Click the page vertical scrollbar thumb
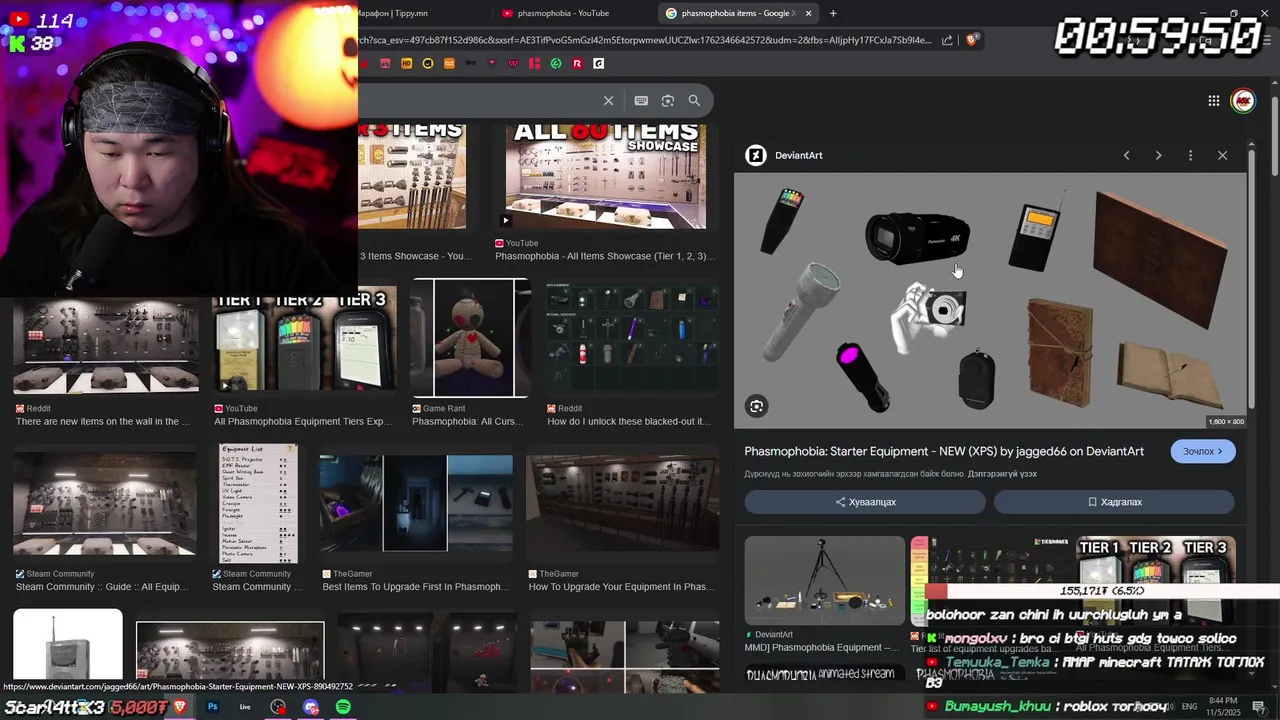Screen dimensions: 1280x720 [x=1275, y=135]
